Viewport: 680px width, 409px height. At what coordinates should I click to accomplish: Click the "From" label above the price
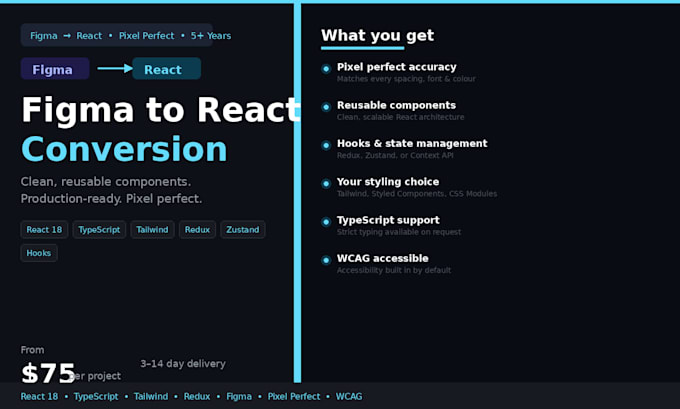click(x=32, y=350)
